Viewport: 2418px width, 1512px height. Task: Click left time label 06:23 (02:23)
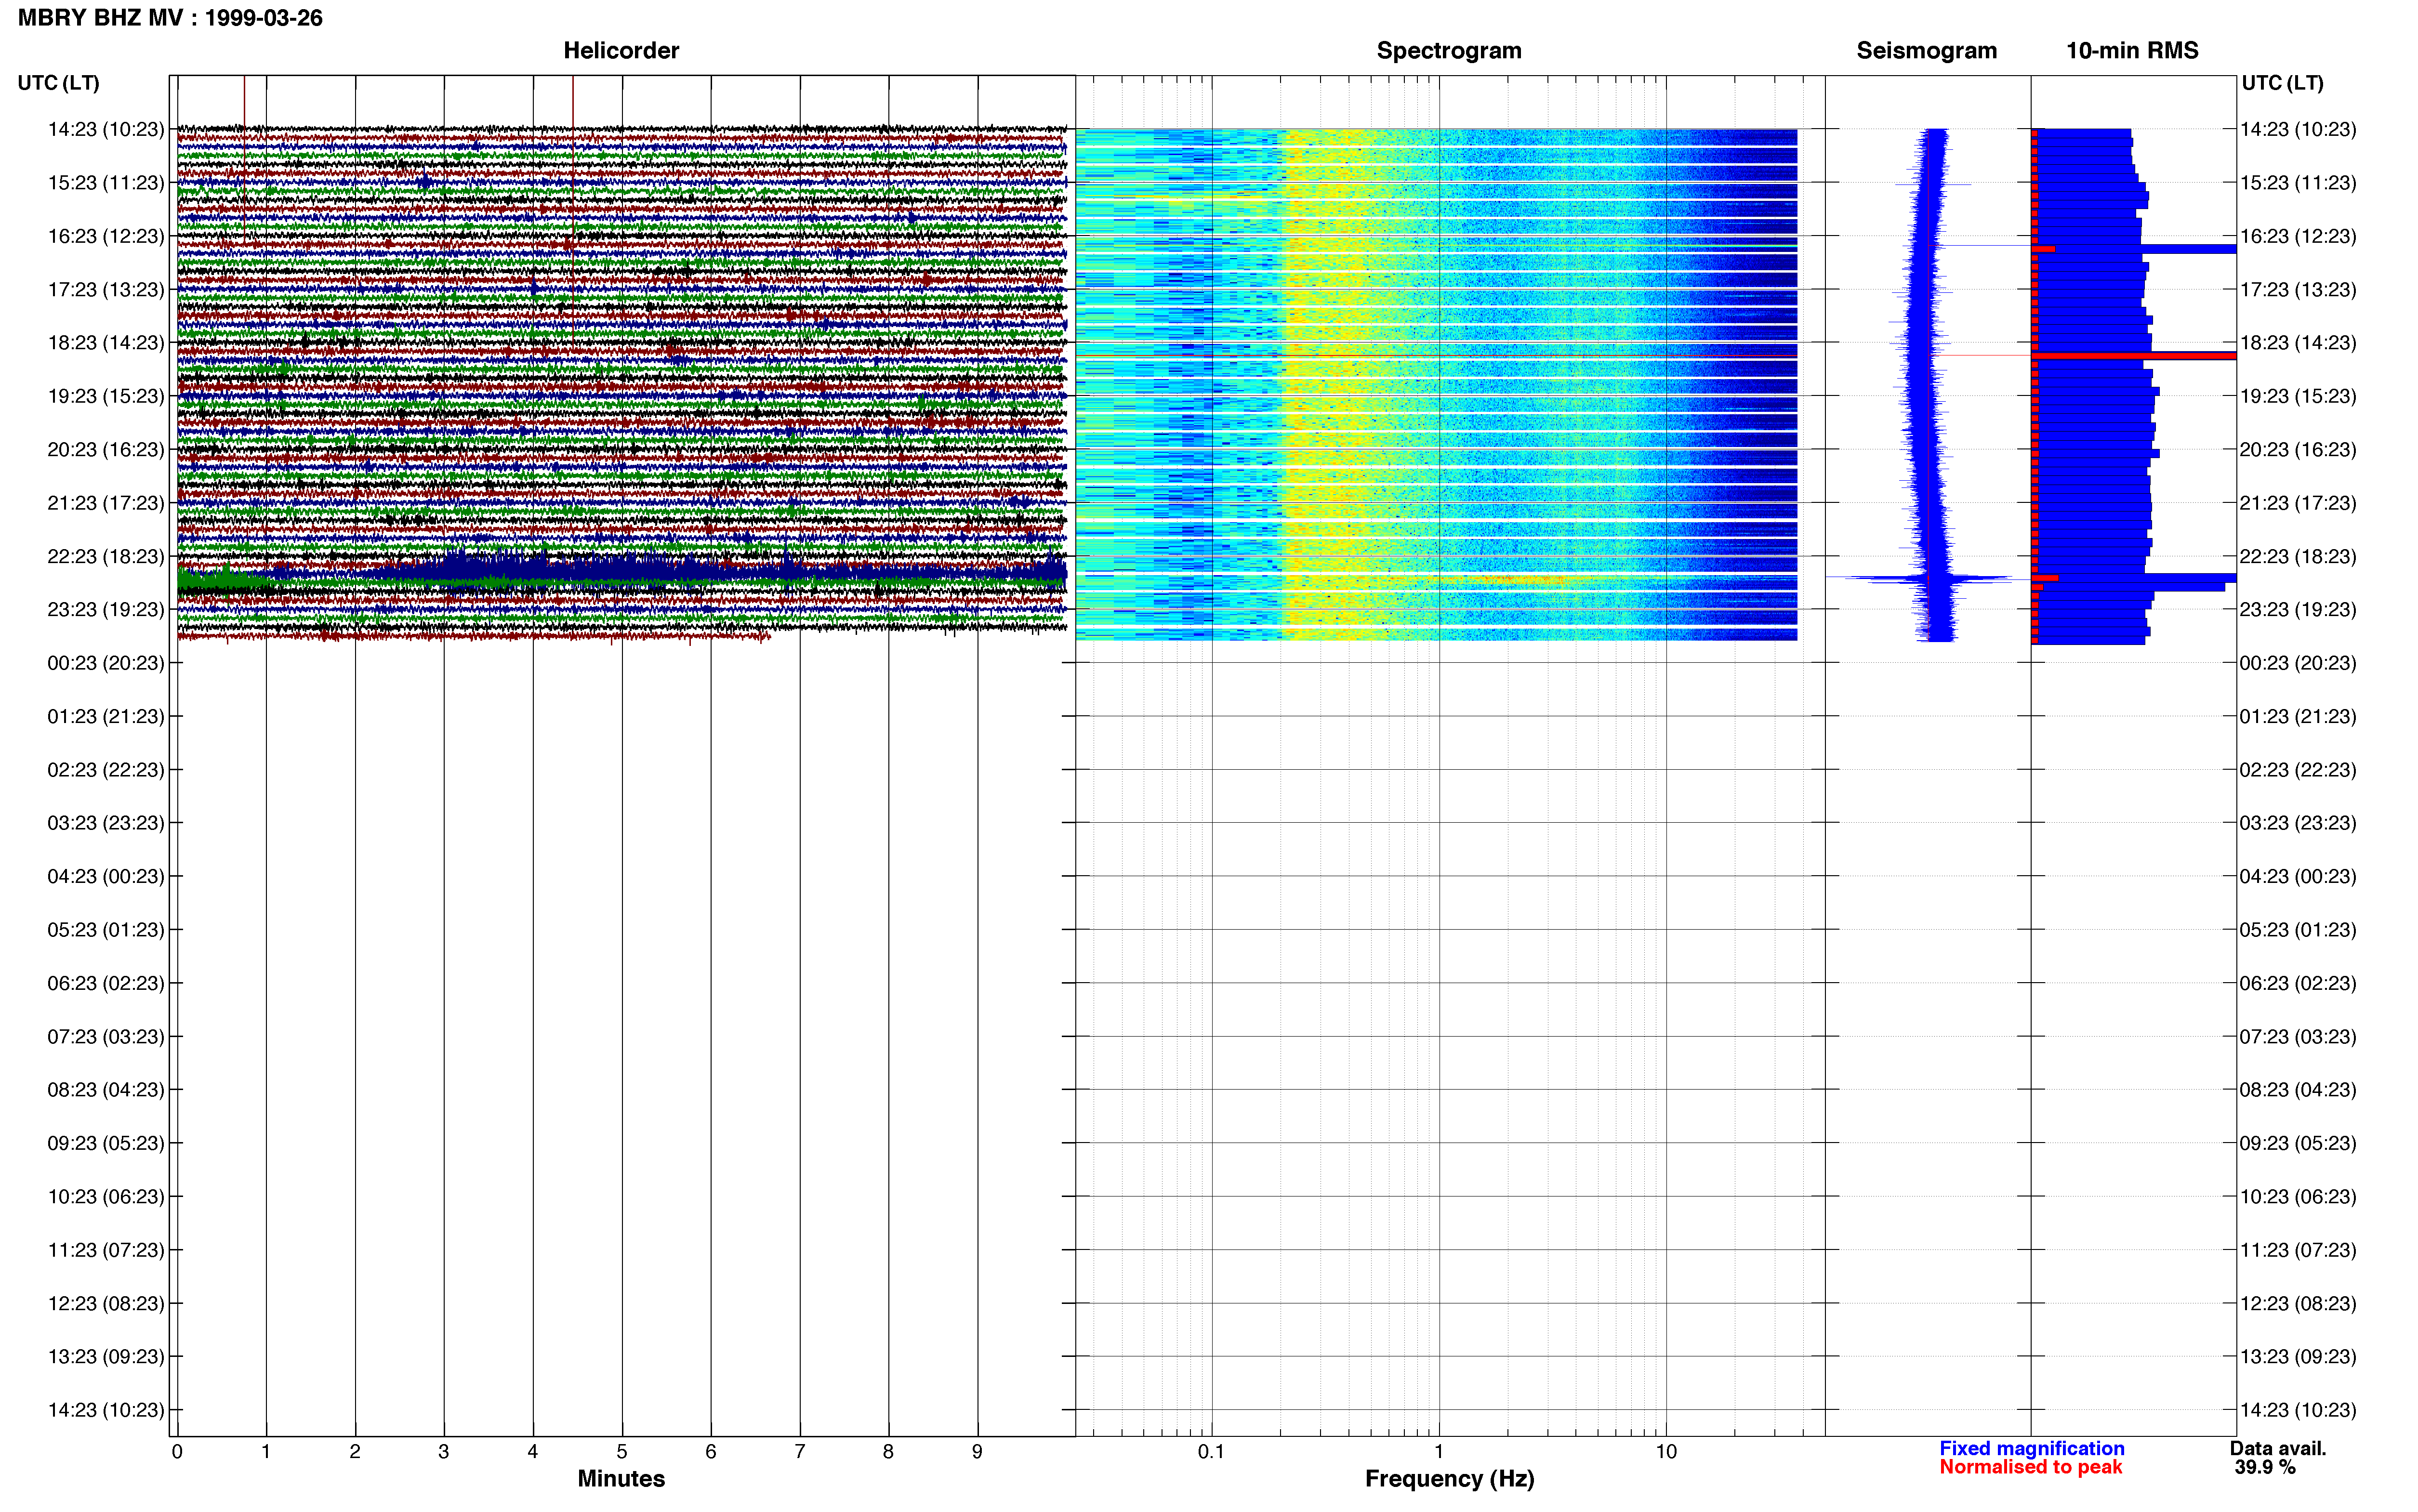coord(105,983)
